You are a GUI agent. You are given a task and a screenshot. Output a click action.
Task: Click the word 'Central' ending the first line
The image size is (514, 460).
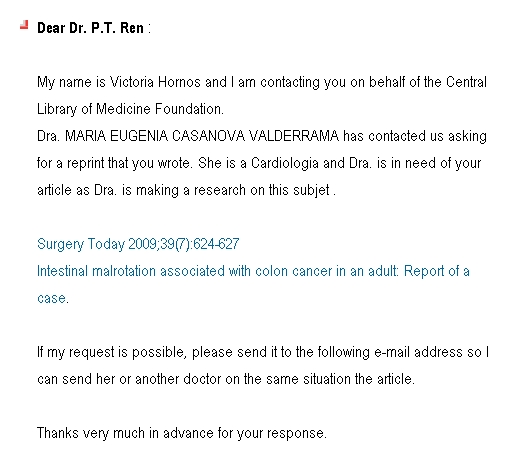(x=466, y=82)
